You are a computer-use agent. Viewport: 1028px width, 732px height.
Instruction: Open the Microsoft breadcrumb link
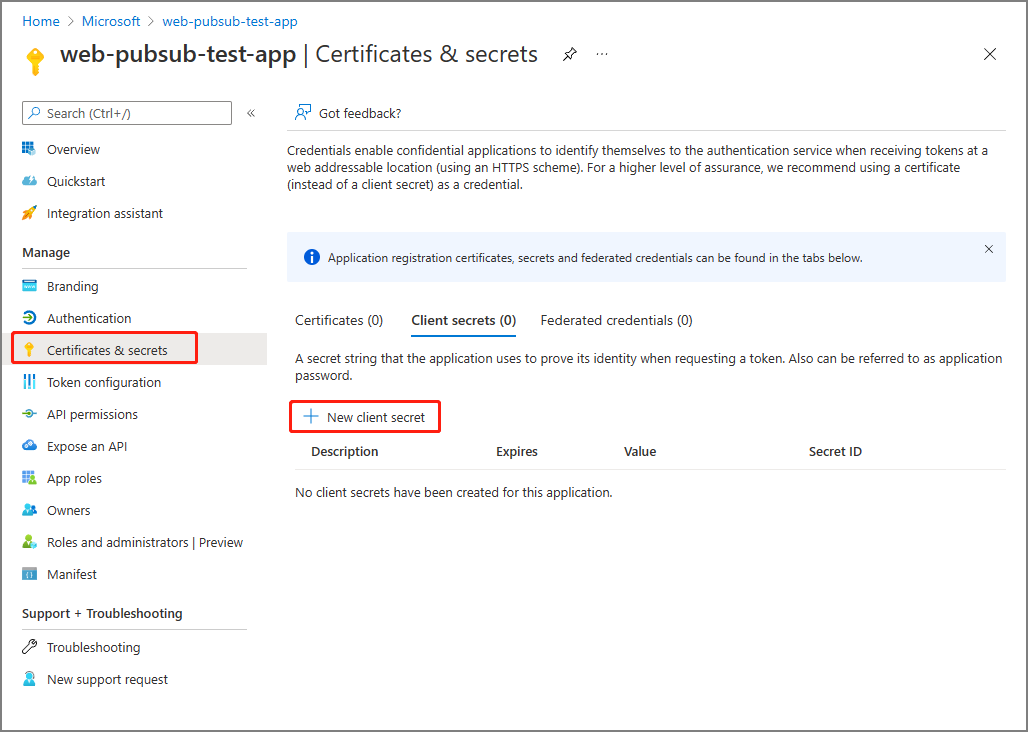110,21
